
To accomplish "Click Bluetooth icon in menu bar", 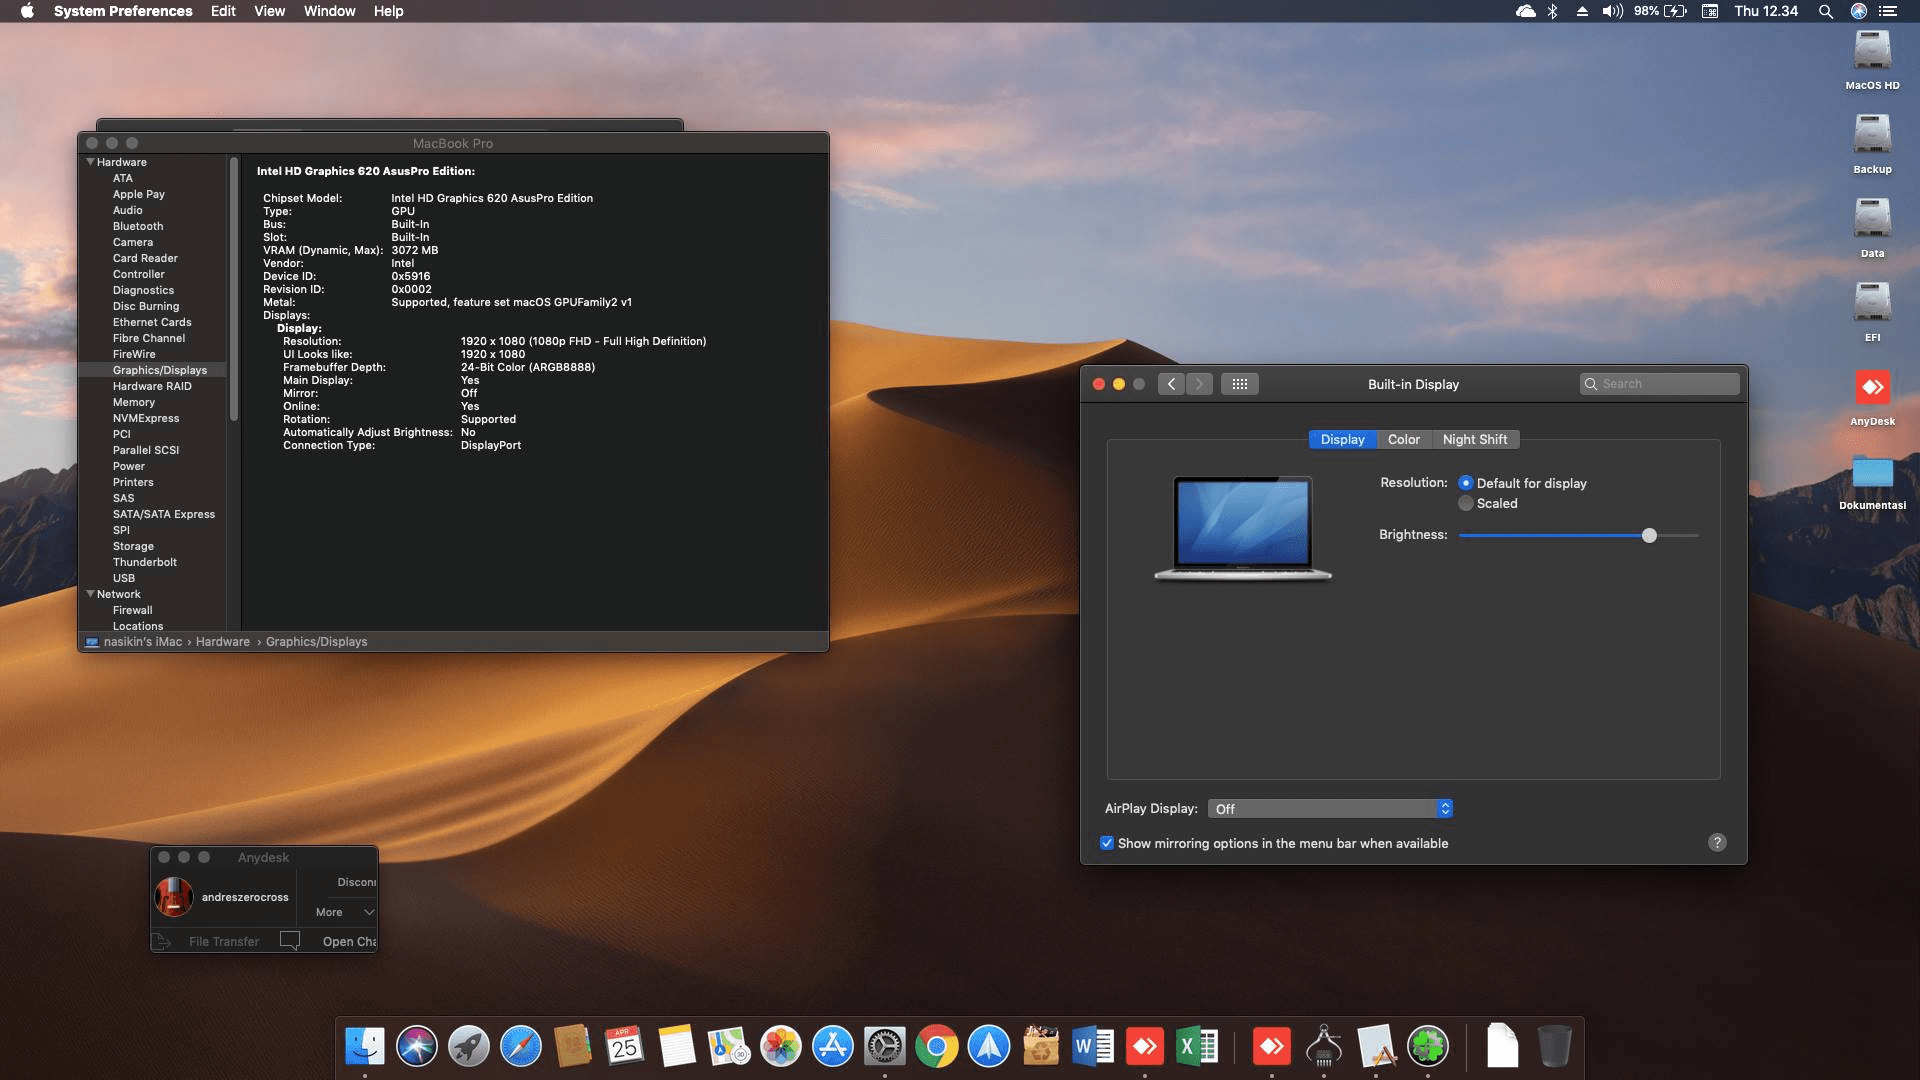I will 1553,11.
